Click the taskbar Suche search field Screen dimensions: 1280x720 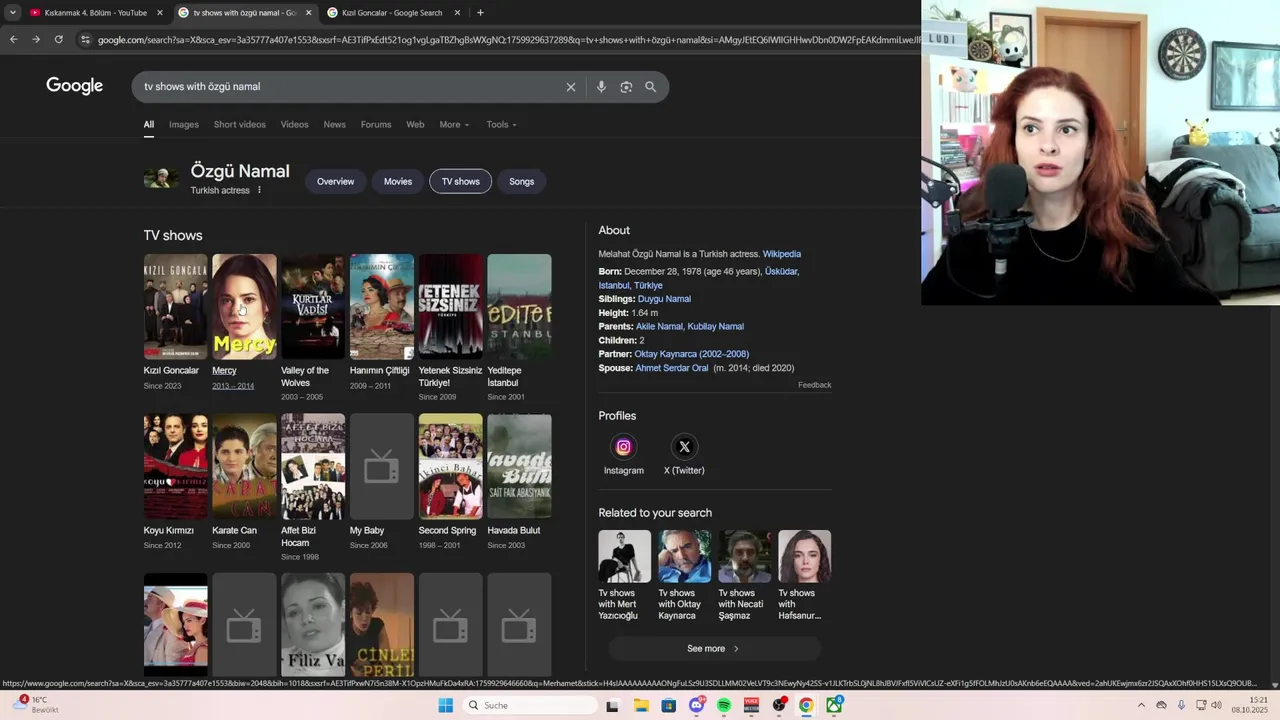coord(529,705)
